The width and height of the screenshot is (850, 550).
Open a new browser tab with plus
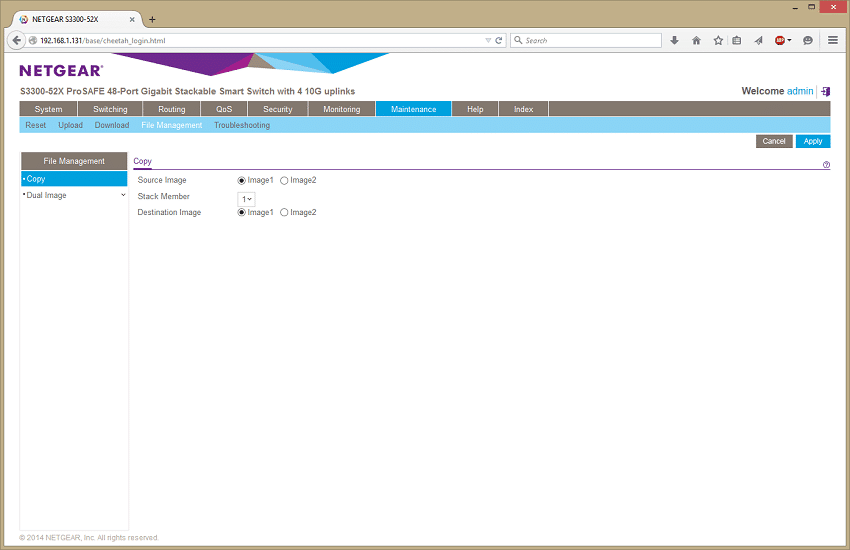coord(152,20)
